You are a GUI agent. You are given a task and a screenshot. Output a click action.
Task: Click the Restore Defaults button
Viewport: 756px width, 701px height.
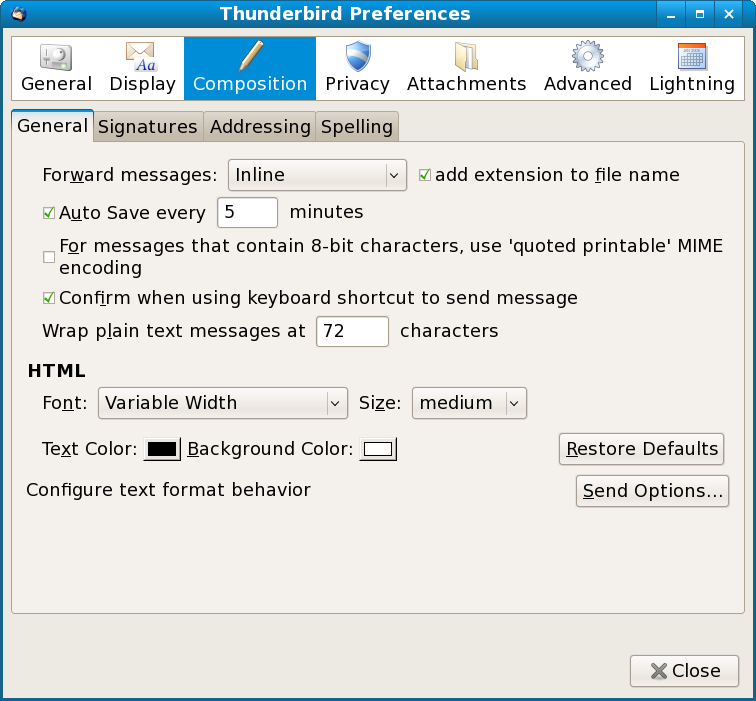(641, 449)
